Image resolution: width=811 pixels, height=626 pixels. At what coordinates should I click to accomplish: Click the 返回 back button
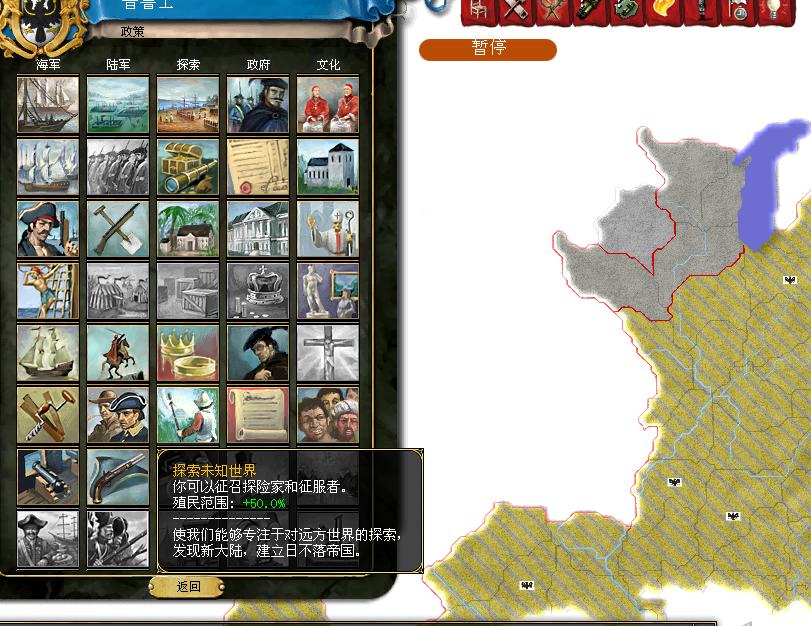pos(188,587)
